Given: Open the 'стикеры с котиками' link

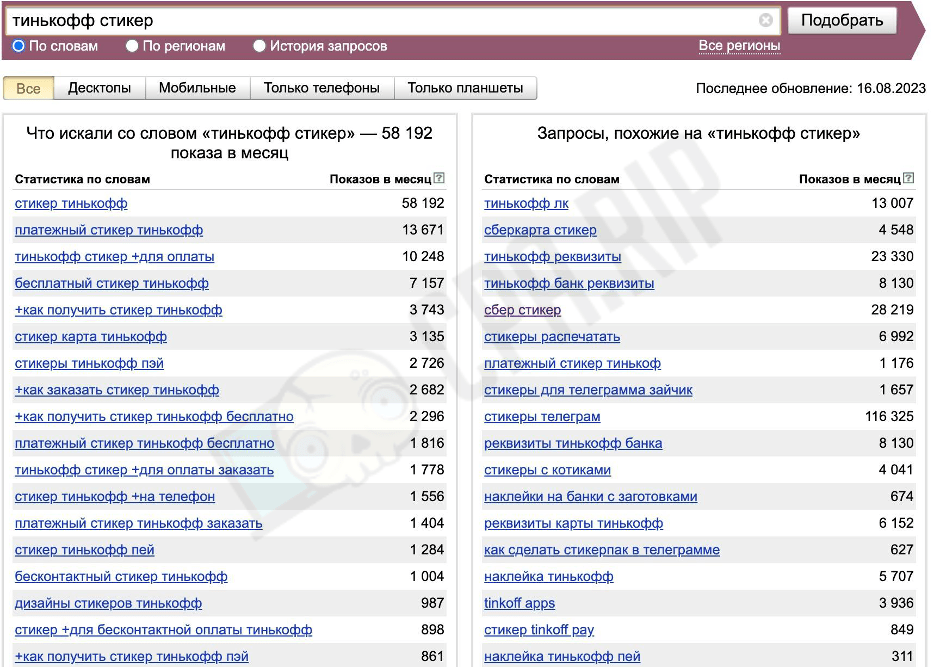Looking at the screenshot, I should (x=547, y=470).
